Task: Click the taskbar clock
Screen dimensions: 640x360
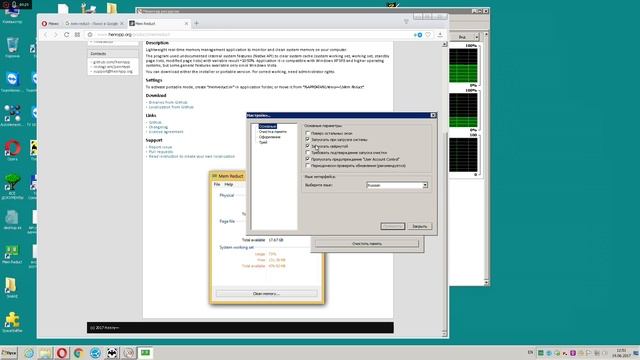Action: (621, 353)
